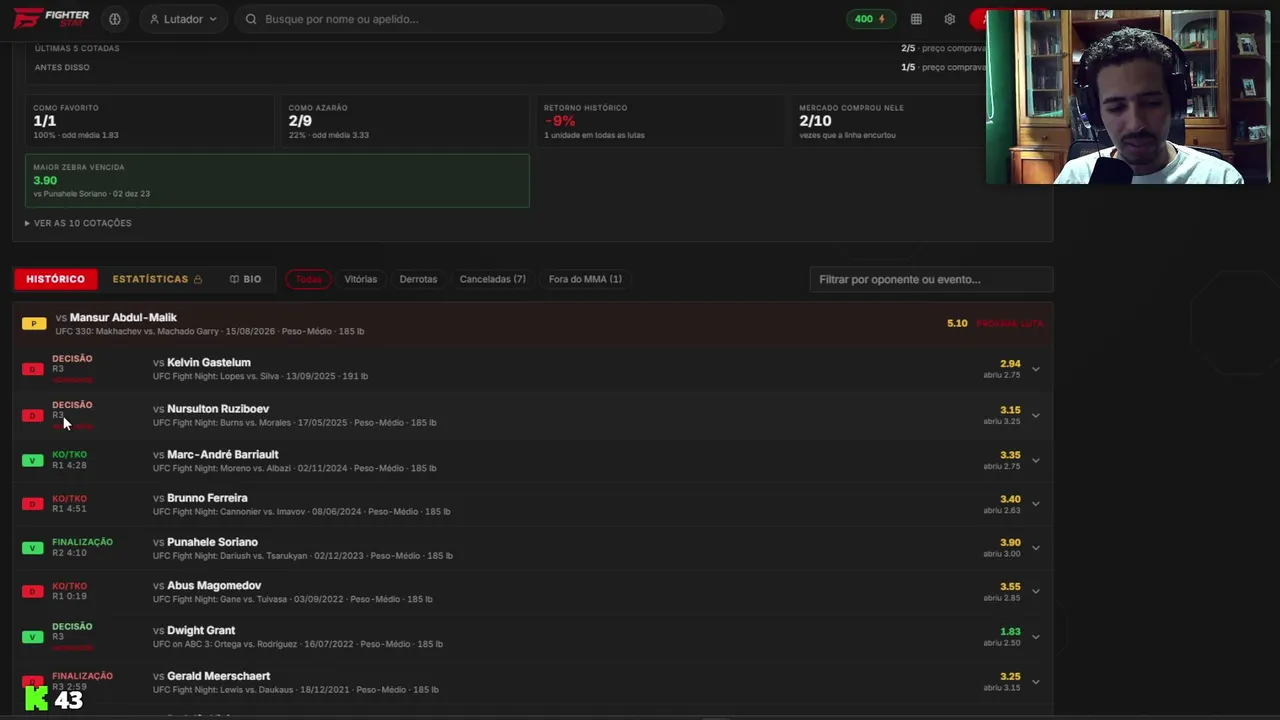Open the Nursulton Ruziboev fight link

(x=218, y=408)
